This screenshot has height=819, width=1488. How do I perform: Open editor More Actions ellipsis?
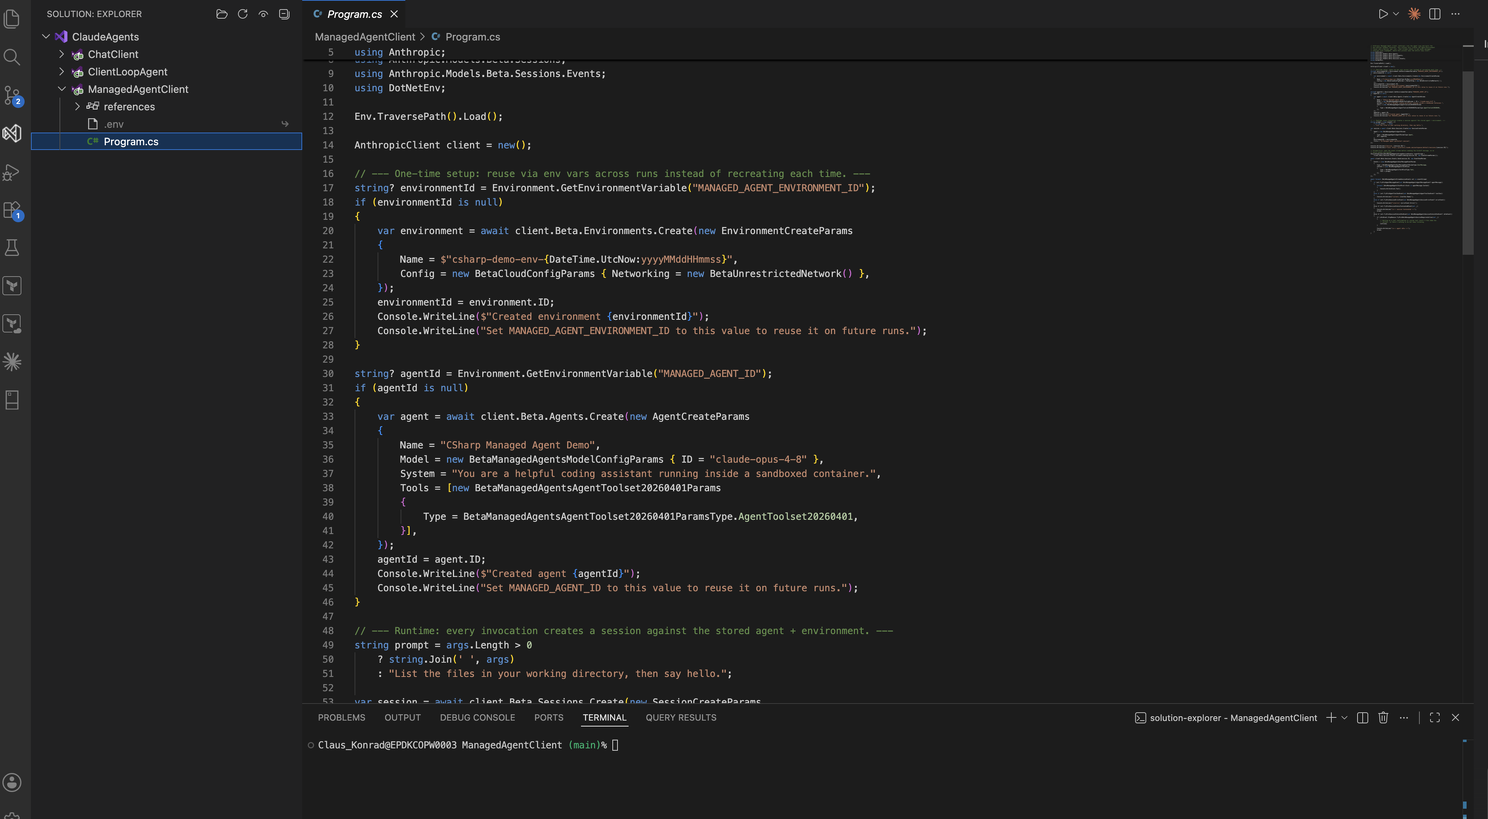pyautogui.click(x=1456, y=14)
